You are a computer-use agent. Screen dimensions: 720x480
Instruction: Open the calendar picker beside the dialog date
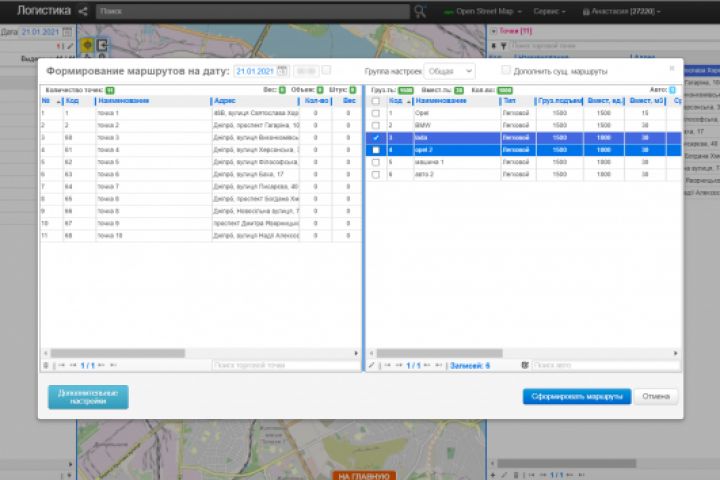pyautogui.click(x=283, y=71)
